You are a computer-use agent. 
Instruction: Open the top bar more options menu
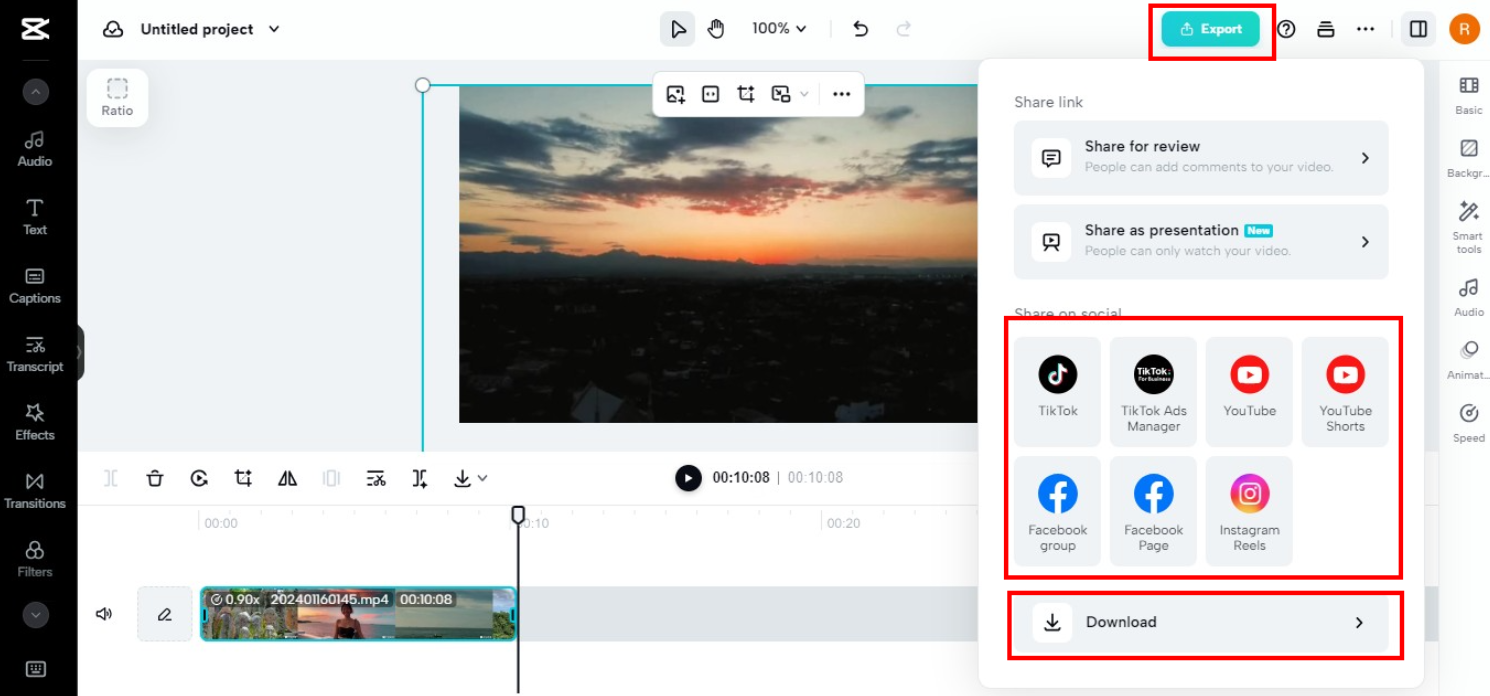click(x=1366, y=29)
